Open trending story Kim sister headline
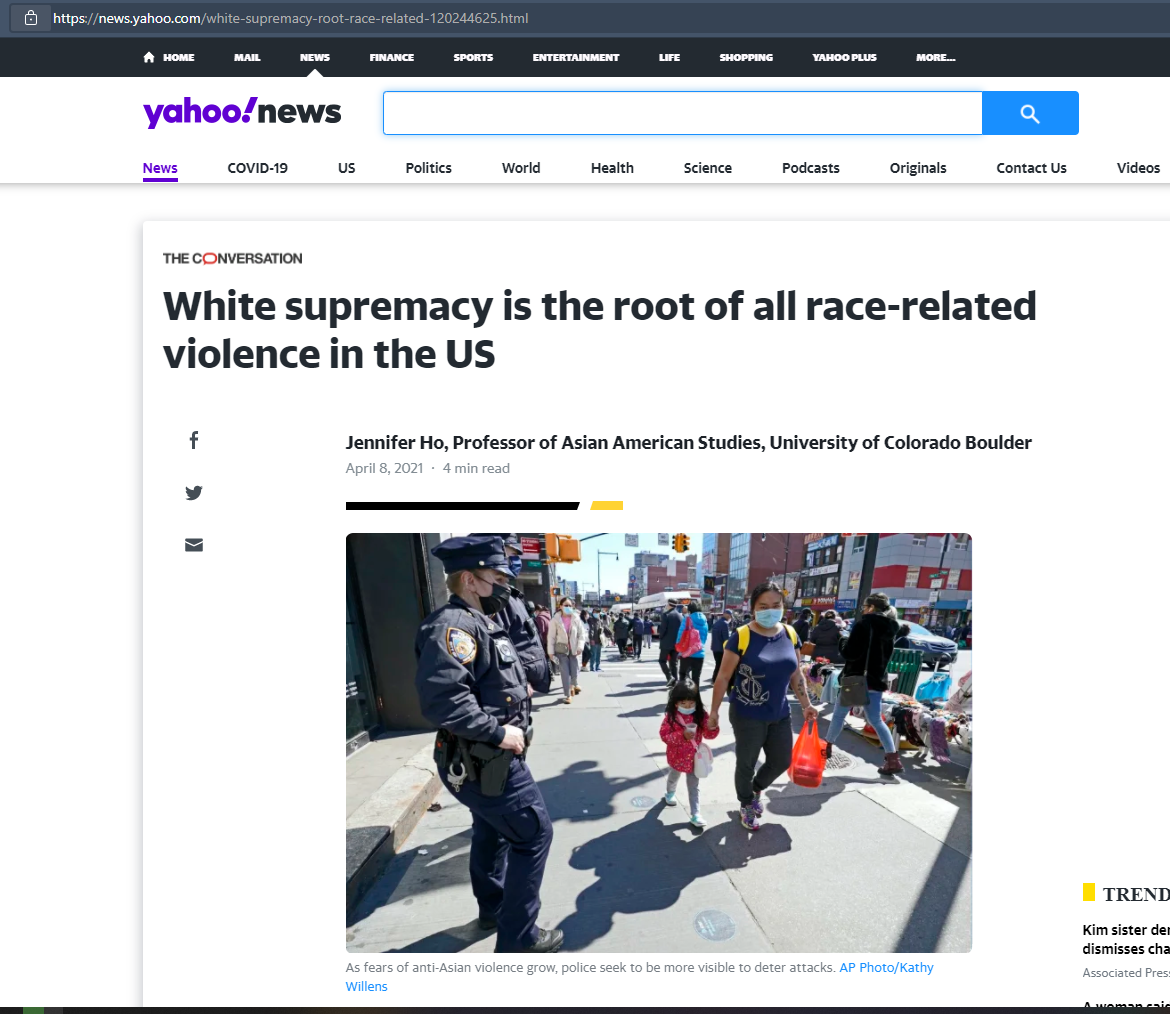 click(1126, 939)
